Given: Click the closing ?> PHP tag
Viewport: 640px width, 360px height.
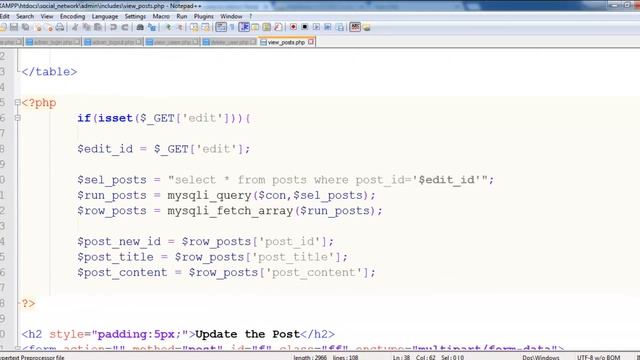Looking at the screenshot, I should pyautogui.click(x=28, y=304).
